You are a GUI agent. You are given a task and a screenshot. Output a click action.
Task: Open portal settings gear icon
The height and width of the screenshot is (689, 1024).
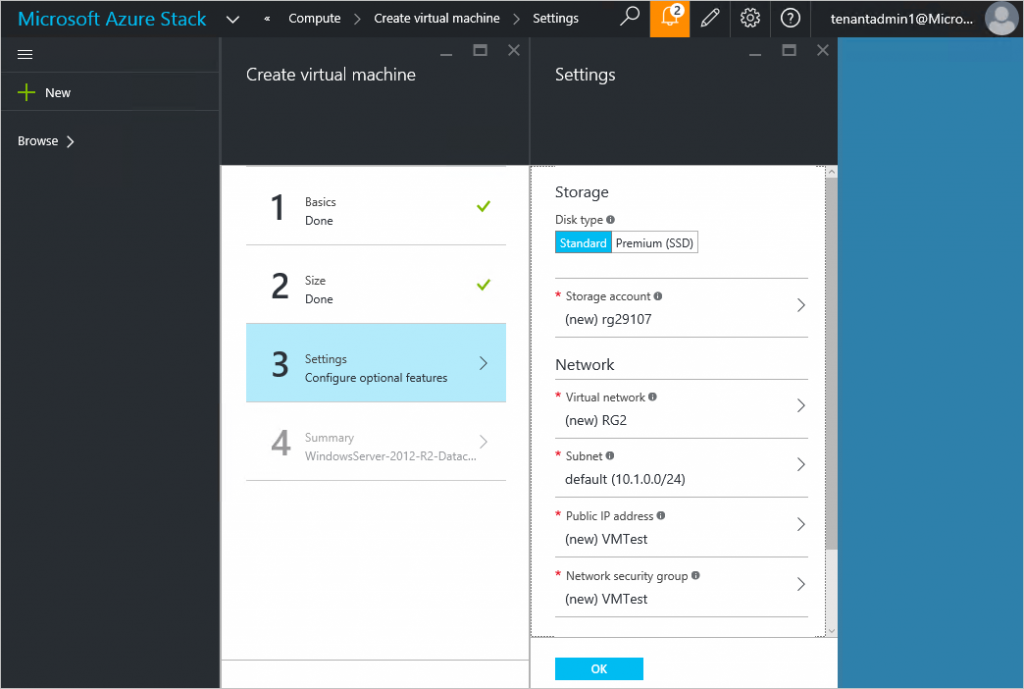point(750,18)
